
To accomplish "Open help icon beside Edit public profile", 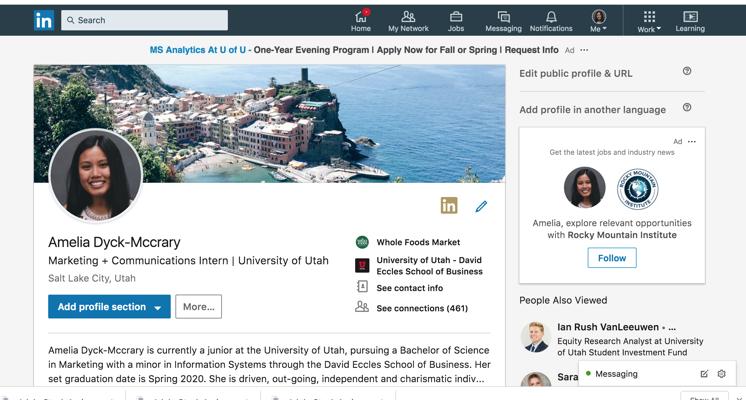I will tap(687, 72).
